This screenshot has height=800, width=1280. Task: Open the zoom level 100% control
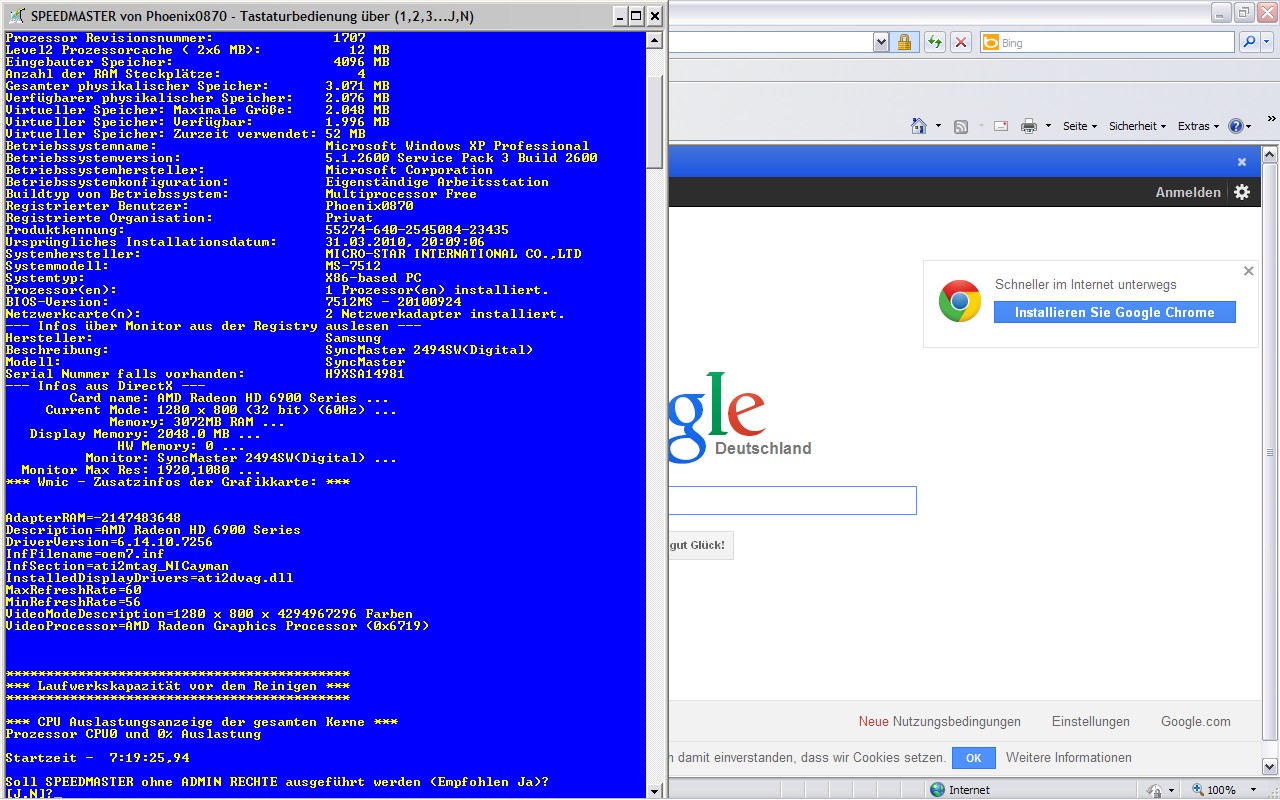(1213, 790)
